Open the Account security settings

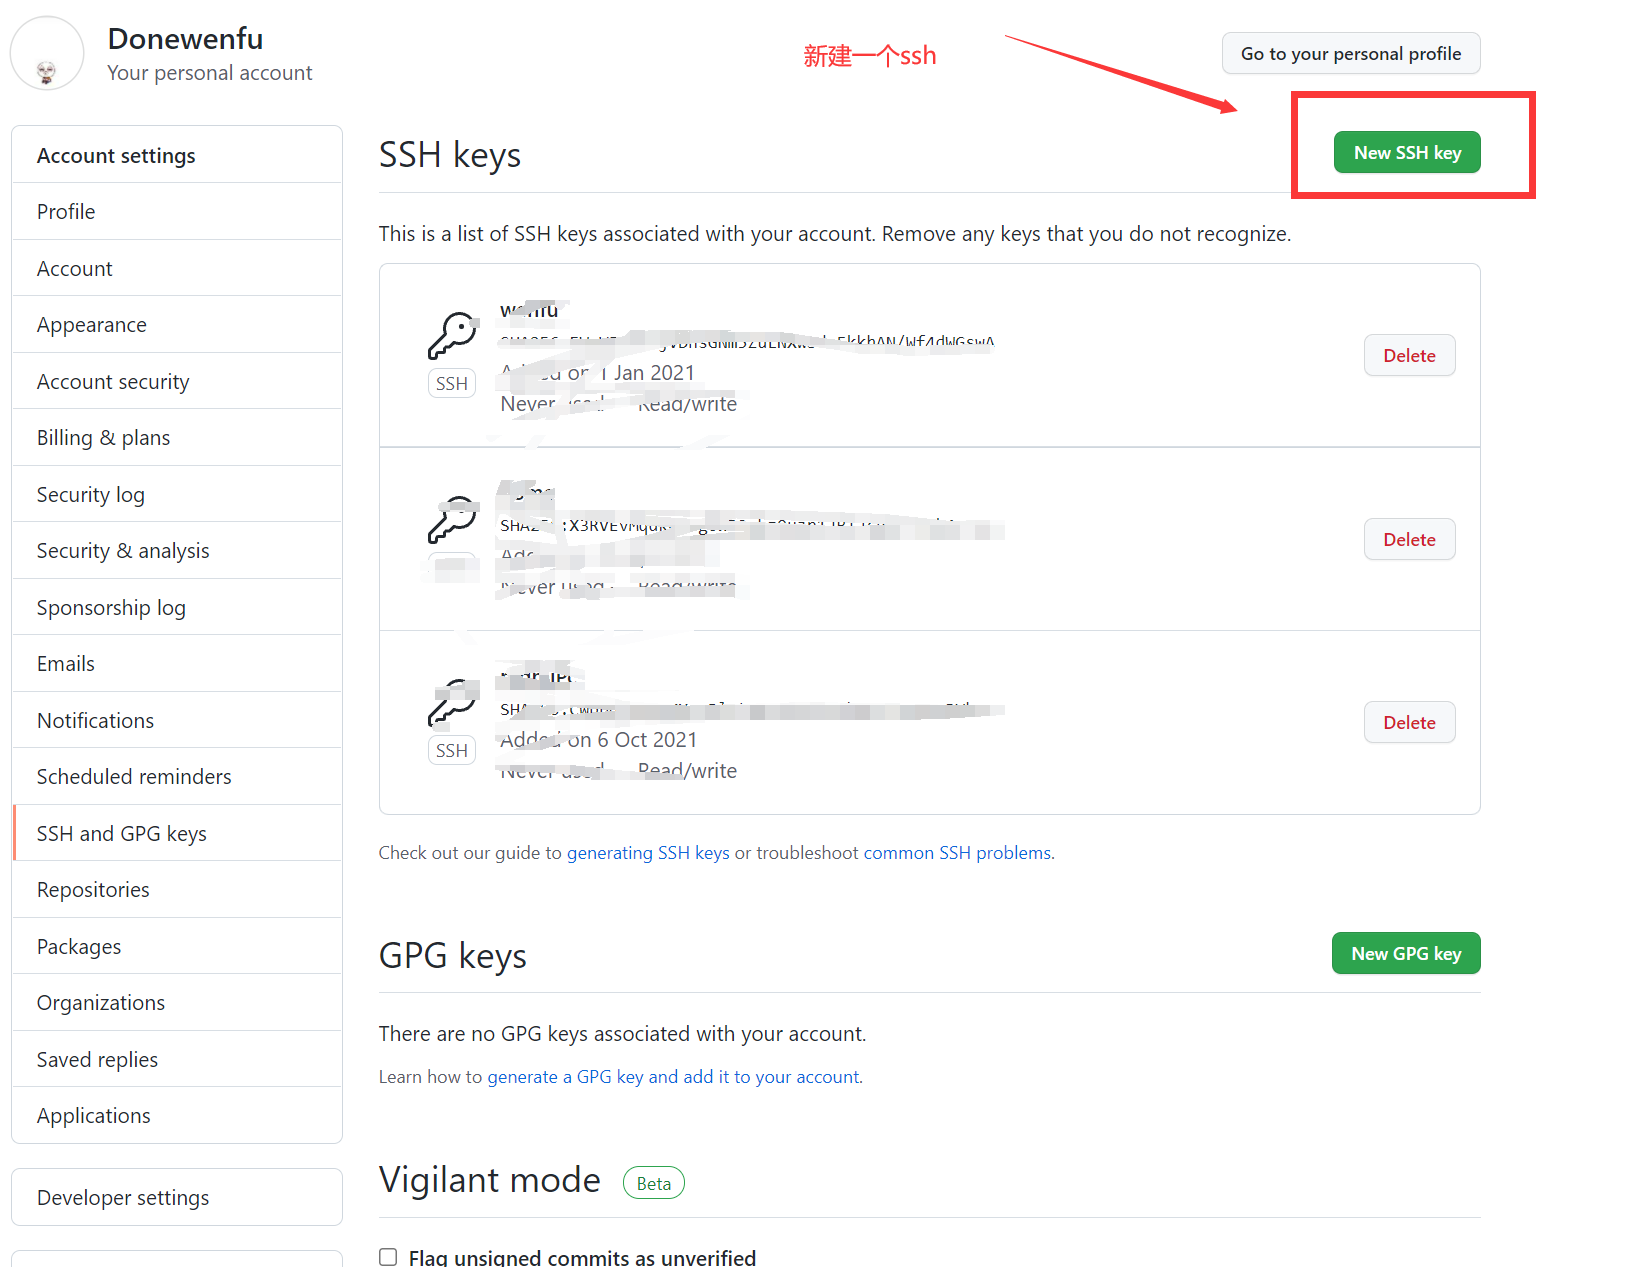pyautogui.click(x=113, y=381)
